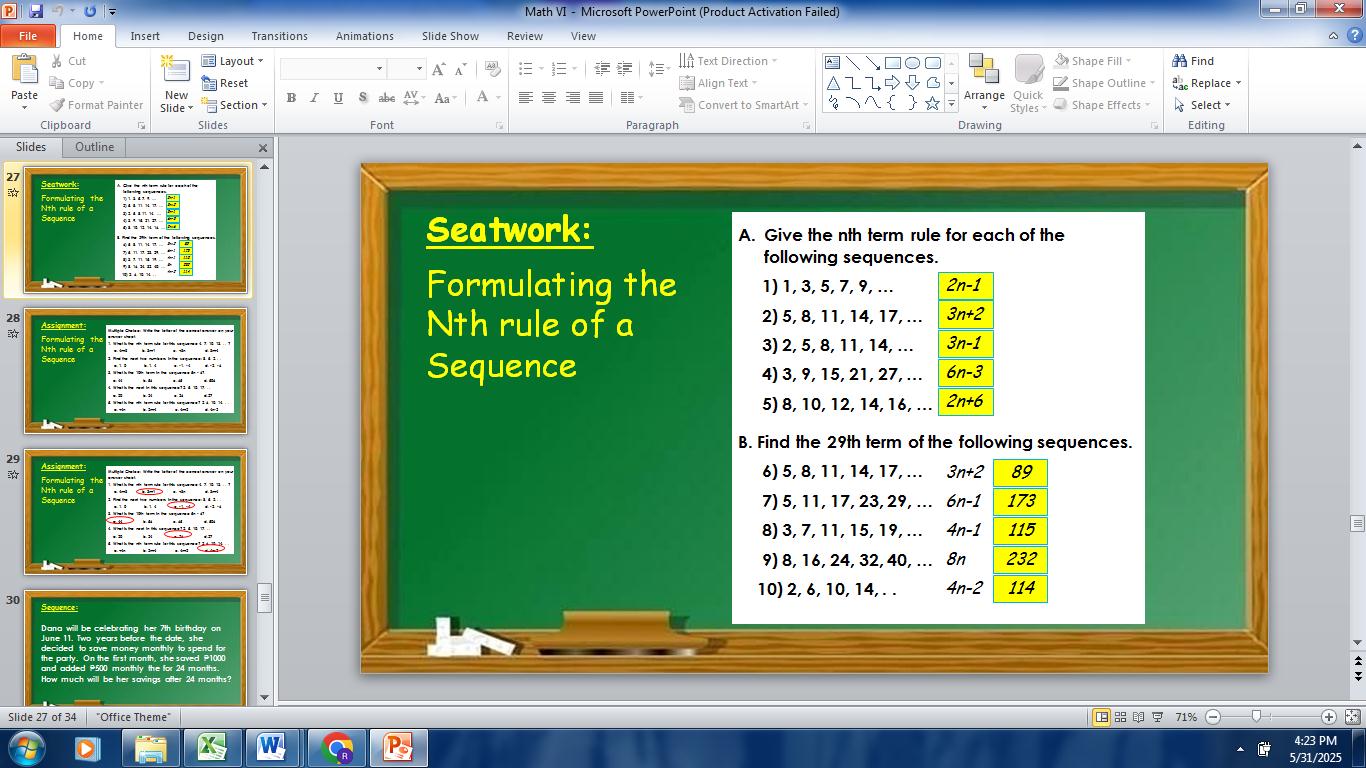Click the Windows Start button

25,748
